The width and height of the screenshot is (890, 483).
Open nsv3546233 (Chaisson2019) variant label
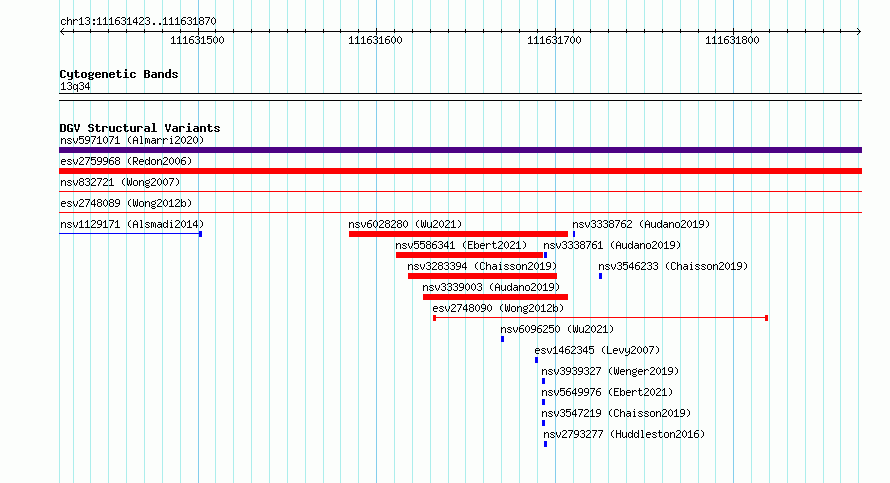(673, 266)
